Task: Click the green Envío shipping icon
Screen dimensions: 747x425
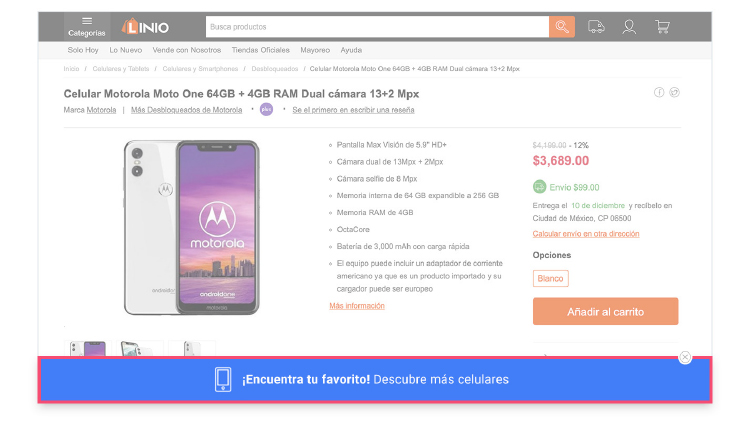Action: click(540, 186)
